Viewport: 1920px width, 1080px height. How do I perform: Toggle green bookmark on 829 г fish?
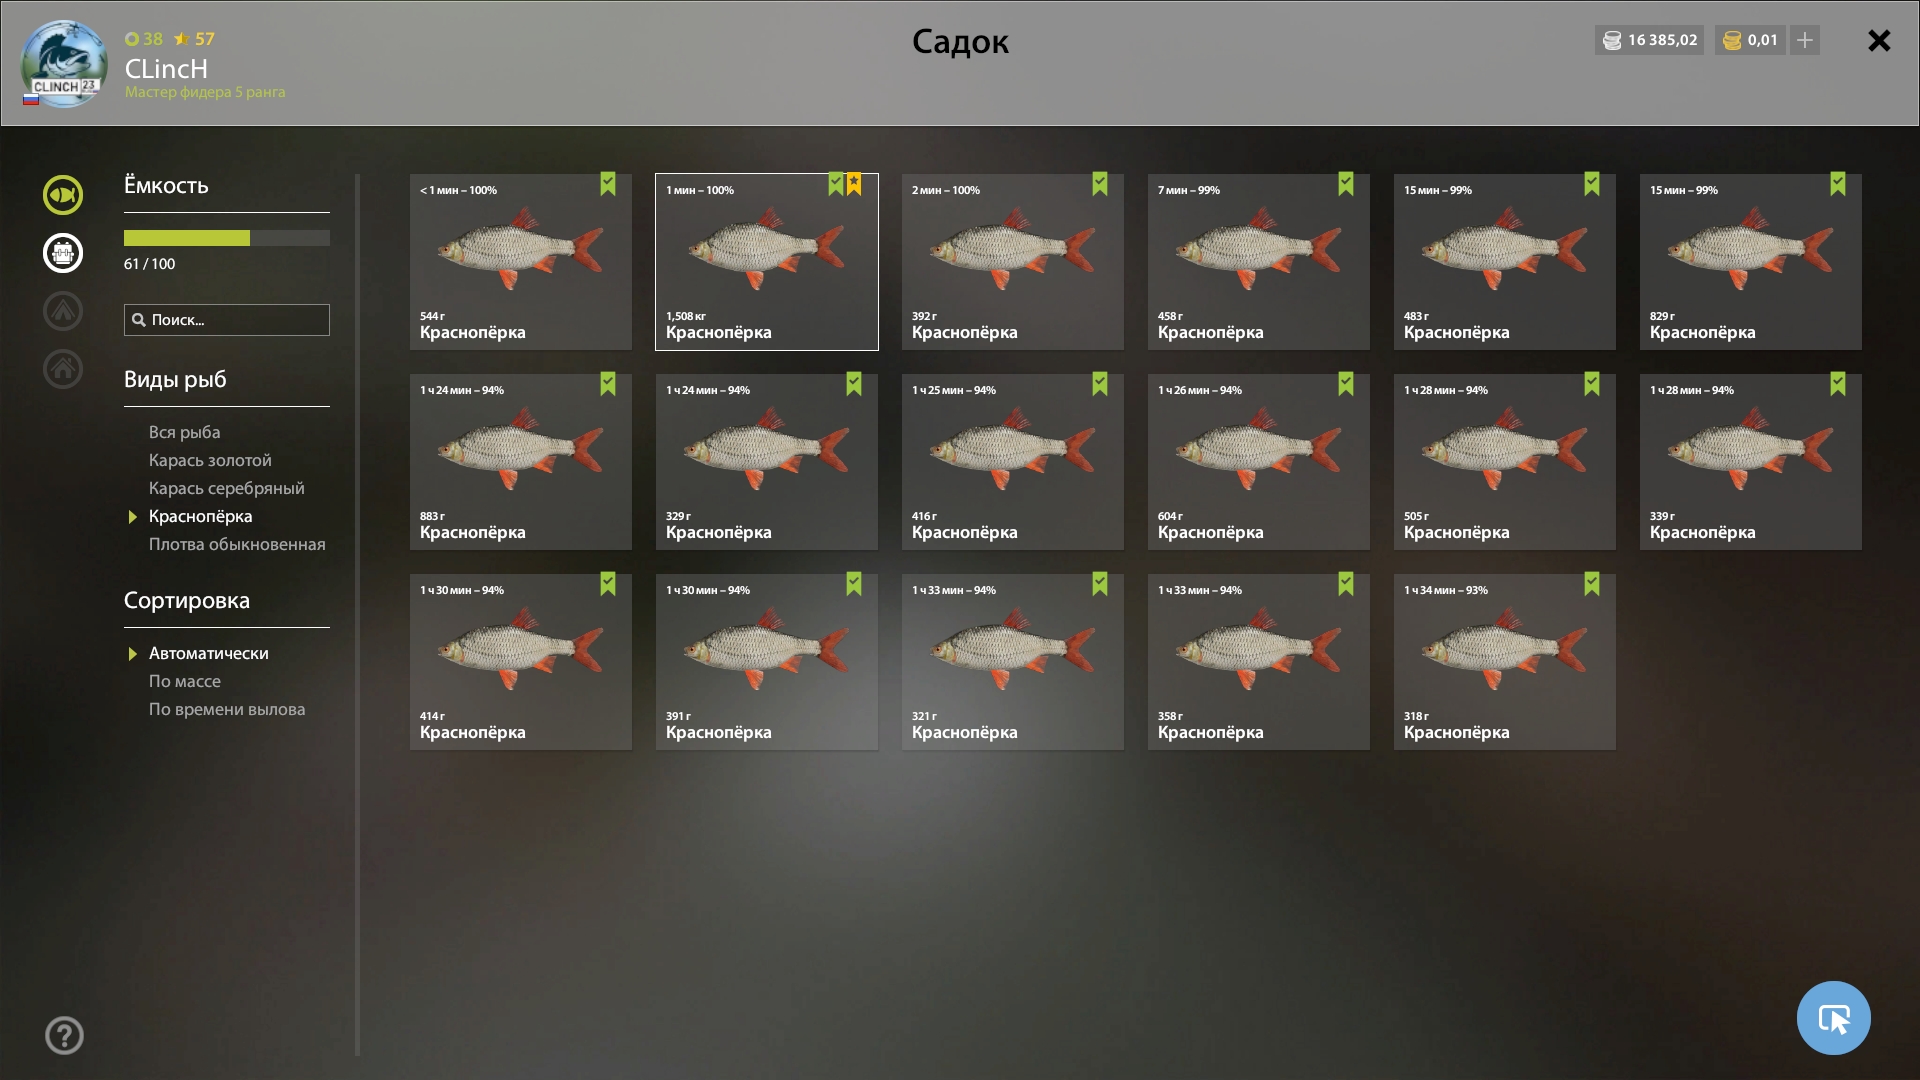point(1838,184)
